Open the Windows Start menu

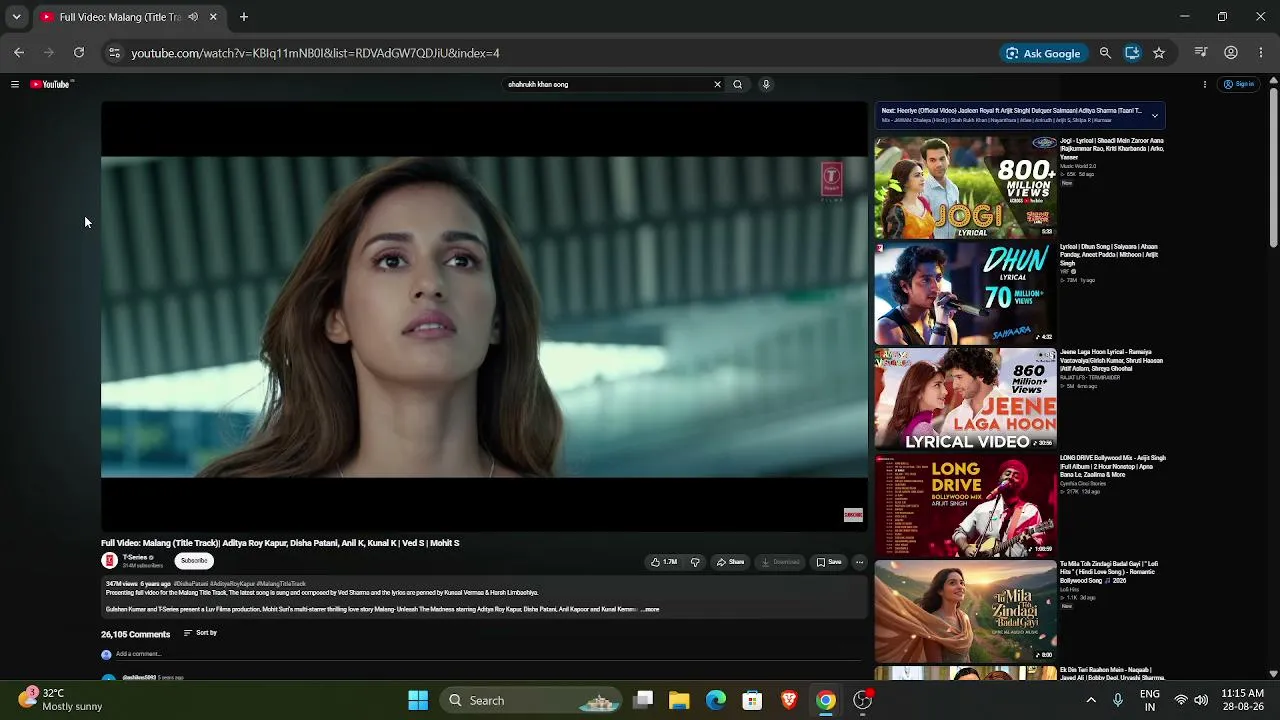tap(418, 700)
